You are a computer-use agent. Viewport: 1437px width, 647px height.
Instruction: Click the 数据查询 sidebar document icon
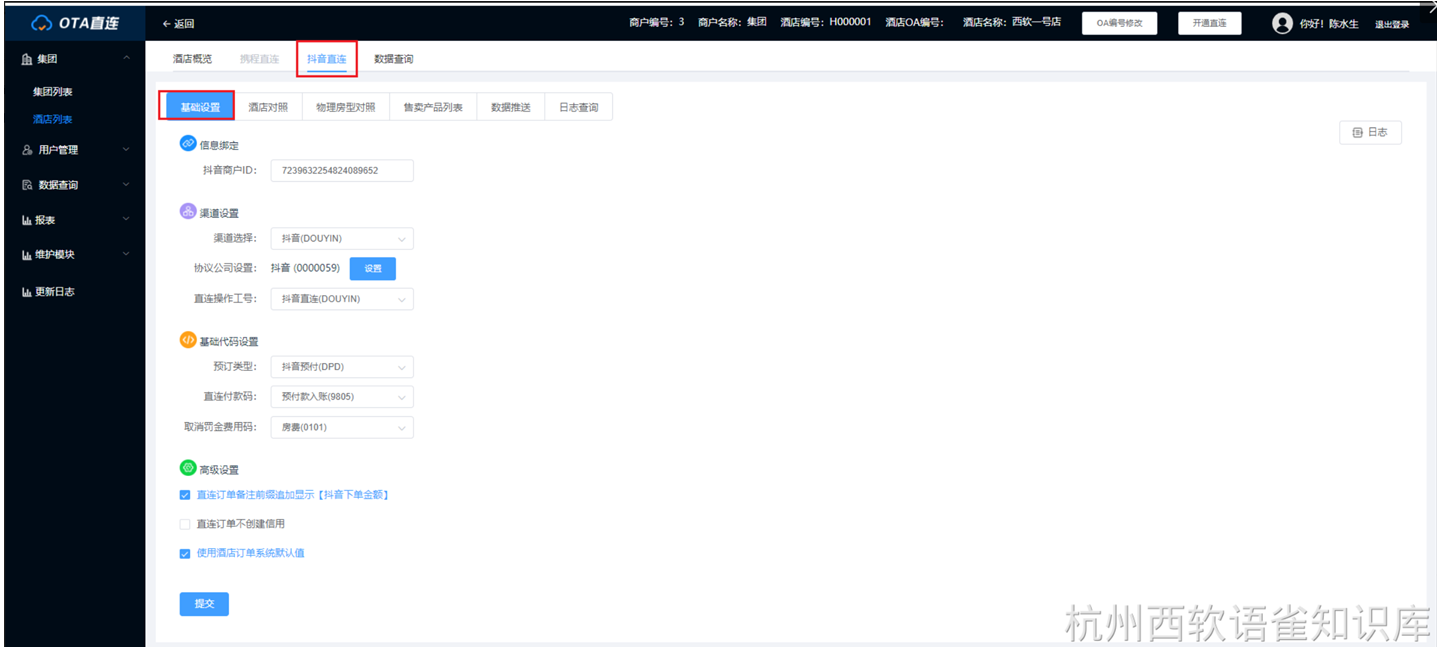27,185
